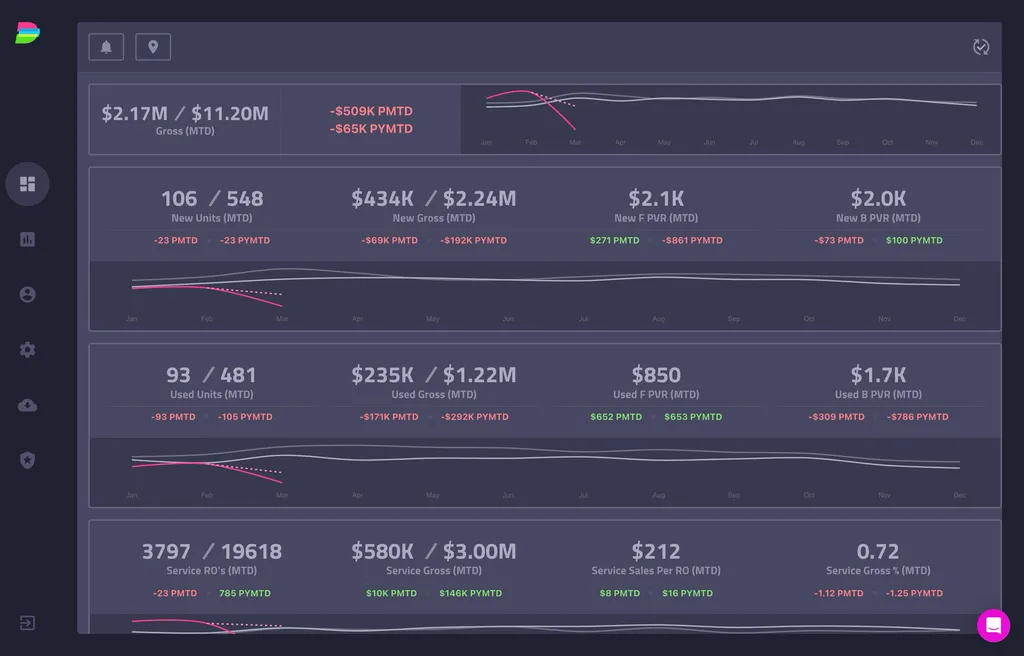Click Service RO's (MTD) 3797 / 19618

[212, 551]
